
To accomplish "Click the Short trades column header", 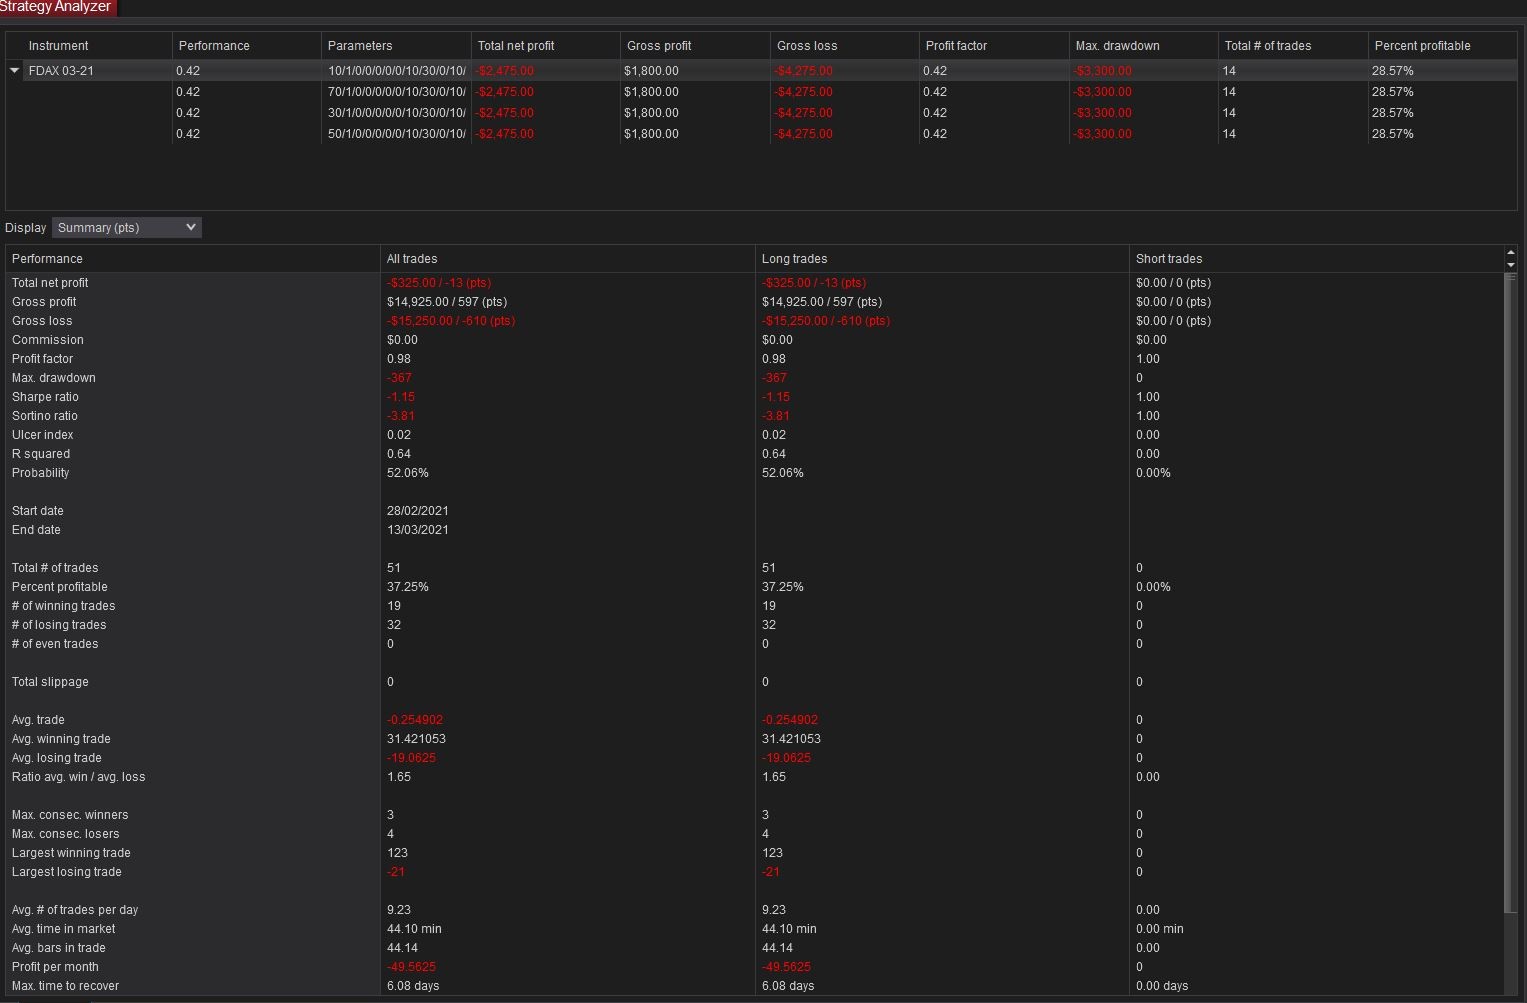I will click(1168, 258).
